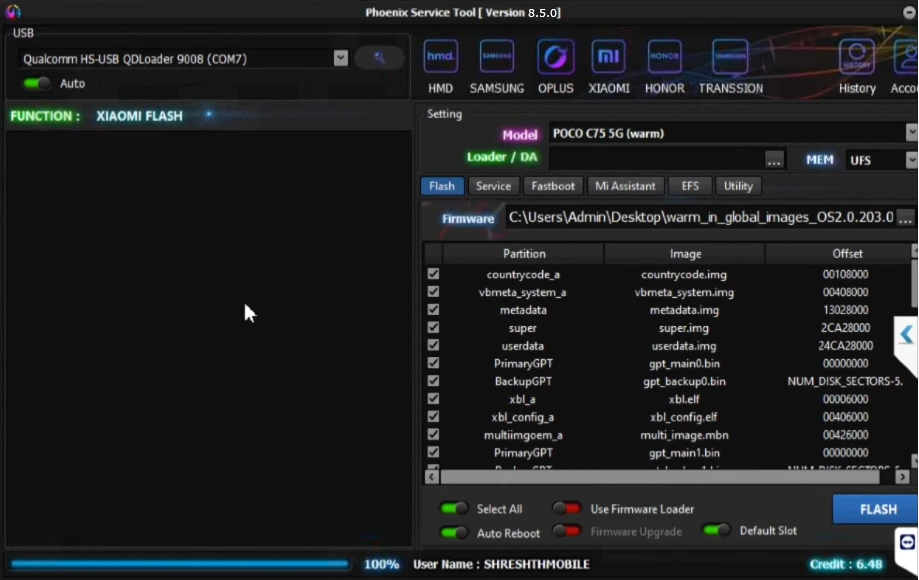Click the 100% progress bar

pyautogui.click(x=180, y=564)
